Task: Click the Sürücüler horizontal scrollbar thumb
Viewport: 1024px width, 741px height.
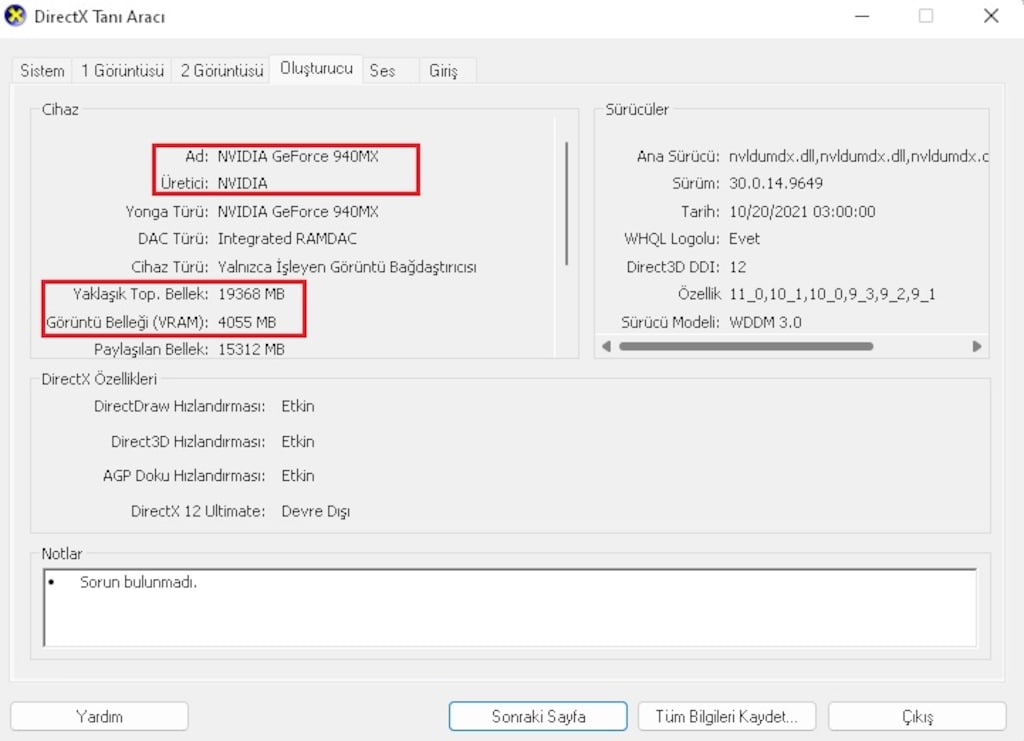Action: [x=746, y=347]
